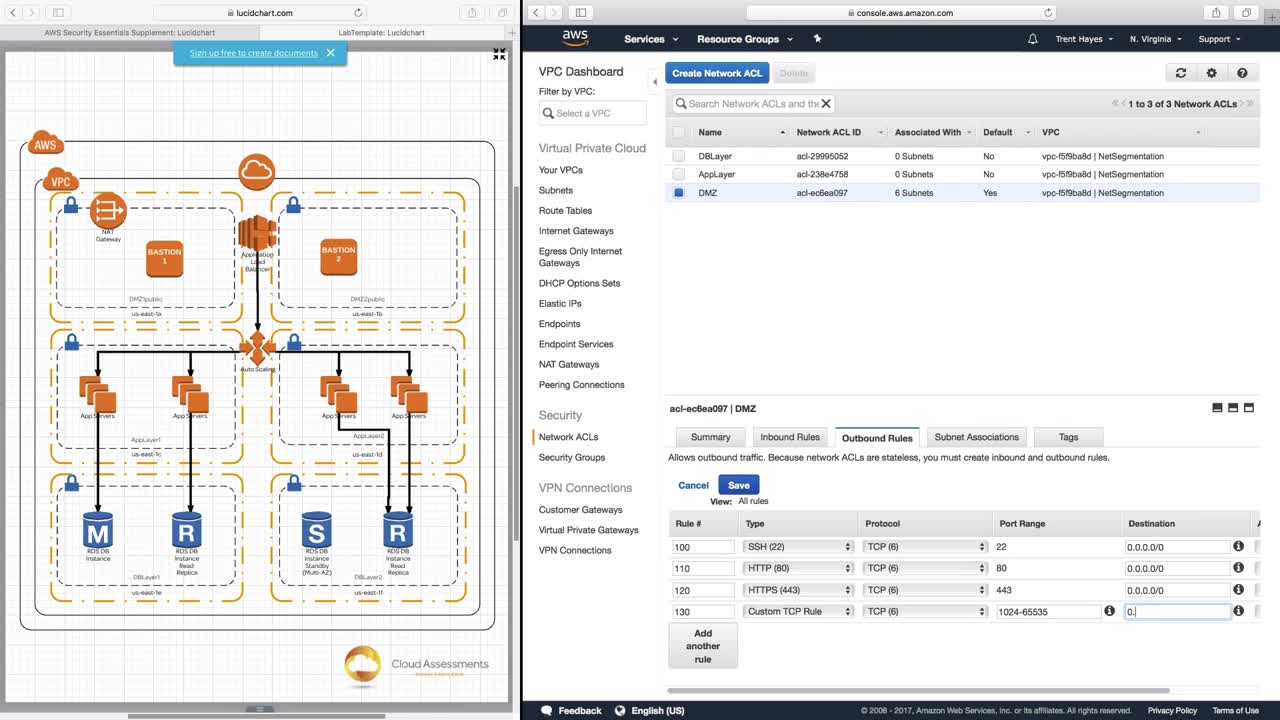This screenshot has width=1280, height=720.
Task: Open the Type dropdown for rule 130
Action: tap(798, 611)
